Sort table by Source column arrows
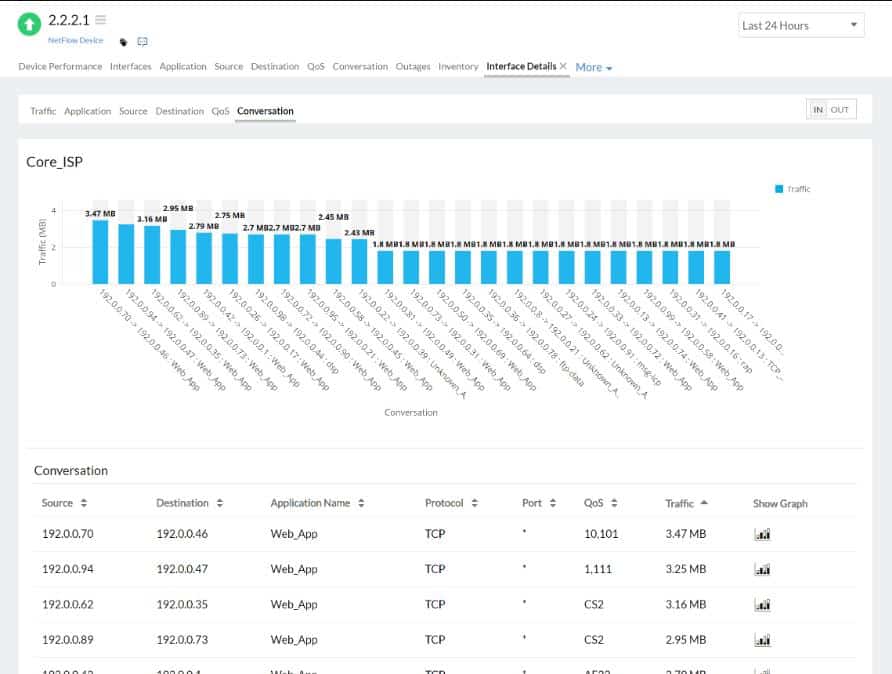The image size is (892, 674). [x=84, y=503]
